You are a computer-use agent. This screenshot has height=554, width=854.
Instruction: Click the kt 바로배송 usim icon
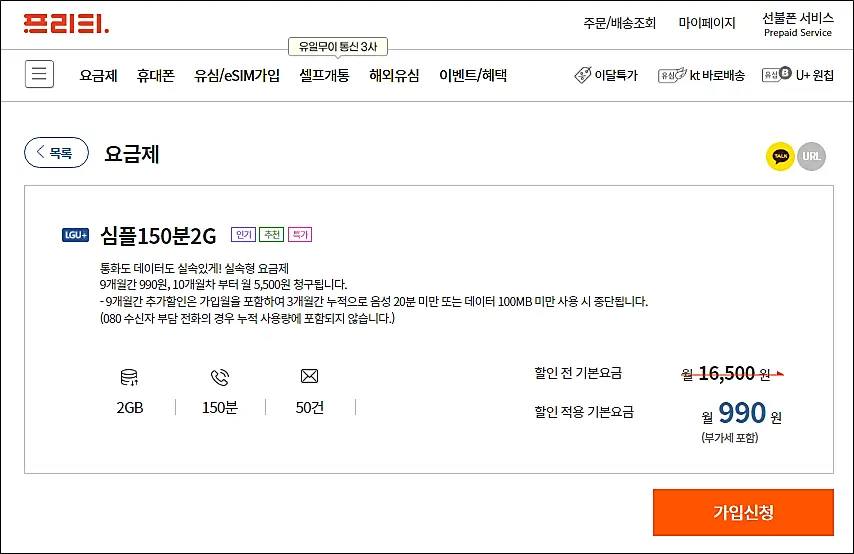672,75
